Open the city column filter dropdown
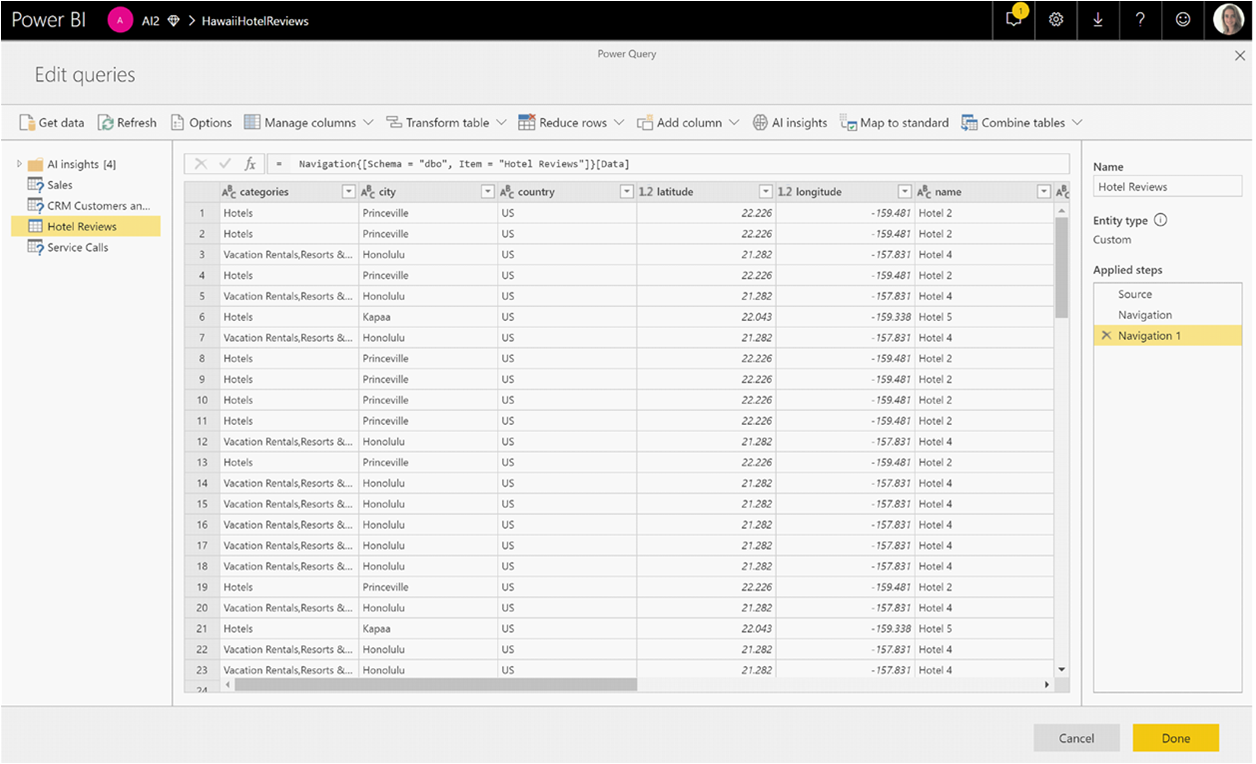Image resolution: width=1256 pixels, height=764 pixels. [x=487, y=192]
